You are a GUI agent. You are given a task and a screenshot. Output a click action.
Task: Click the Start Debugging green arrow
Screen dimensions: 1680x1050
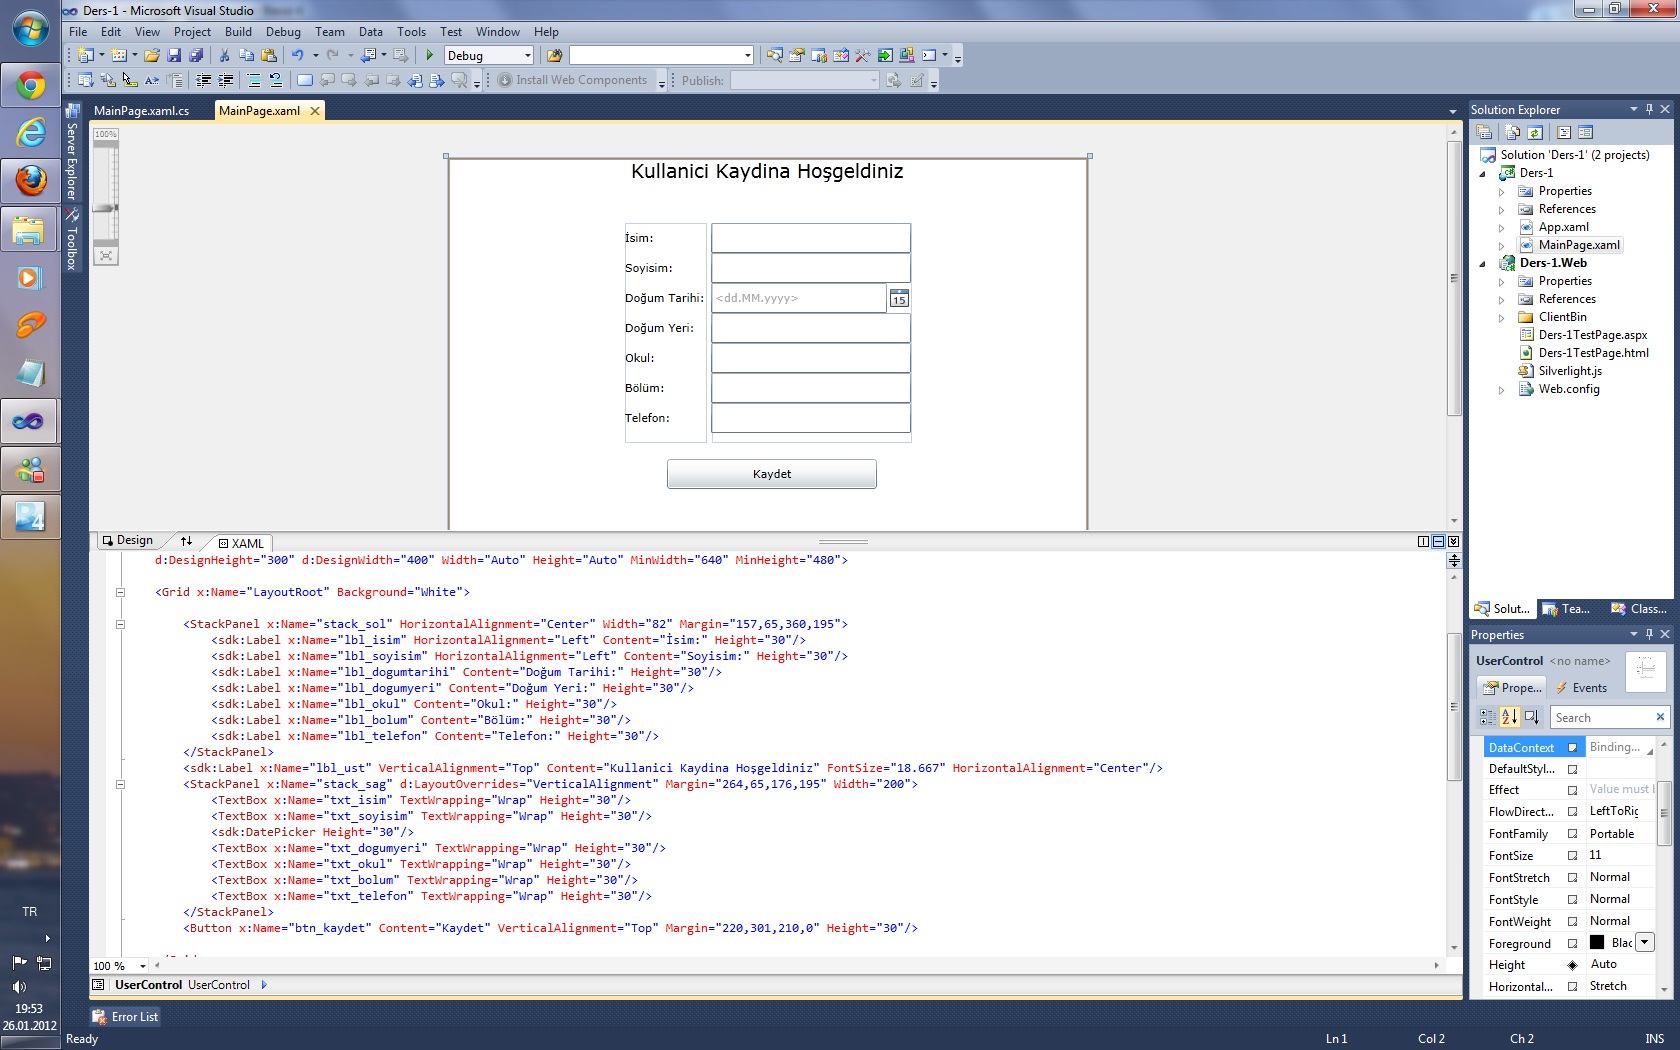(428, 55)
